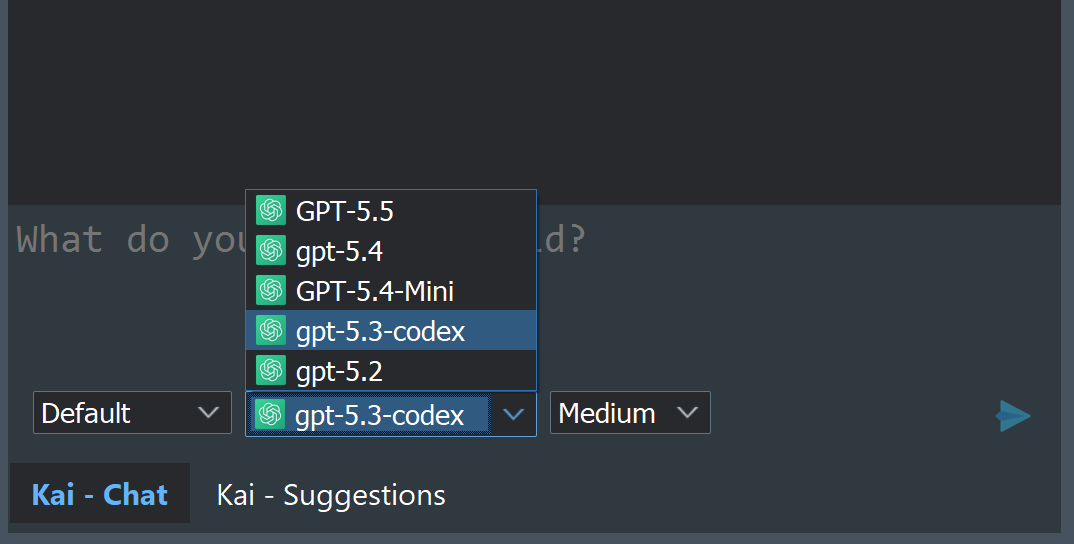The width and height of the screenshot is (1074, 544).
Task: Click the OpenAI icon inside the model combo box
Action: pos(270,415)
